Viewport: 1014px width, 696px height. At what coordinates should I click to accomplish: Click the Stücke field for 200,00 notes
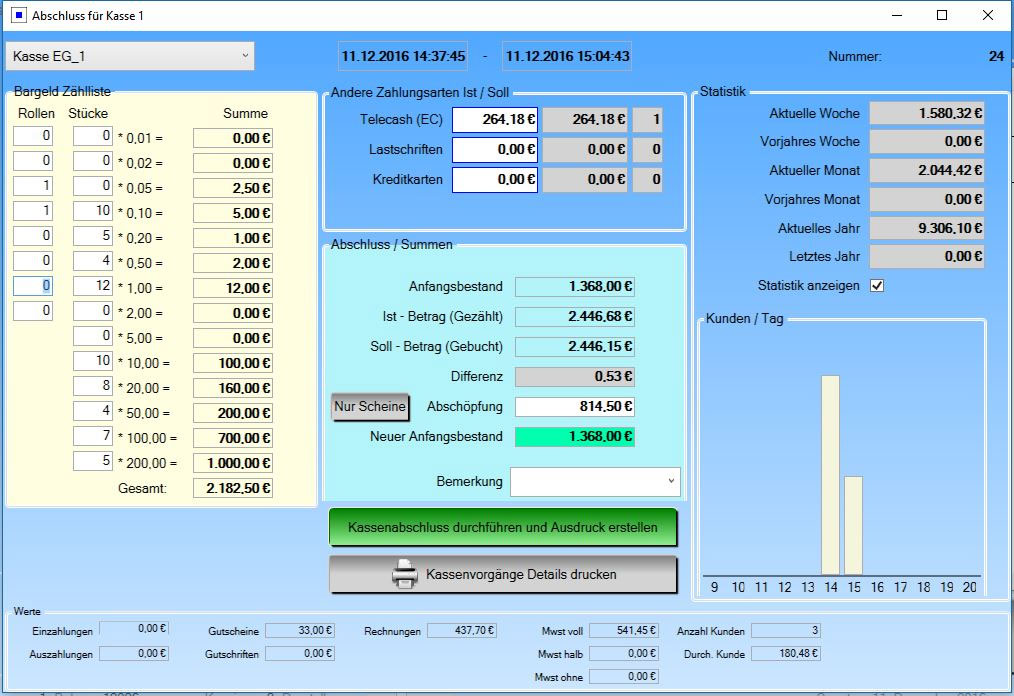point(92,462)
